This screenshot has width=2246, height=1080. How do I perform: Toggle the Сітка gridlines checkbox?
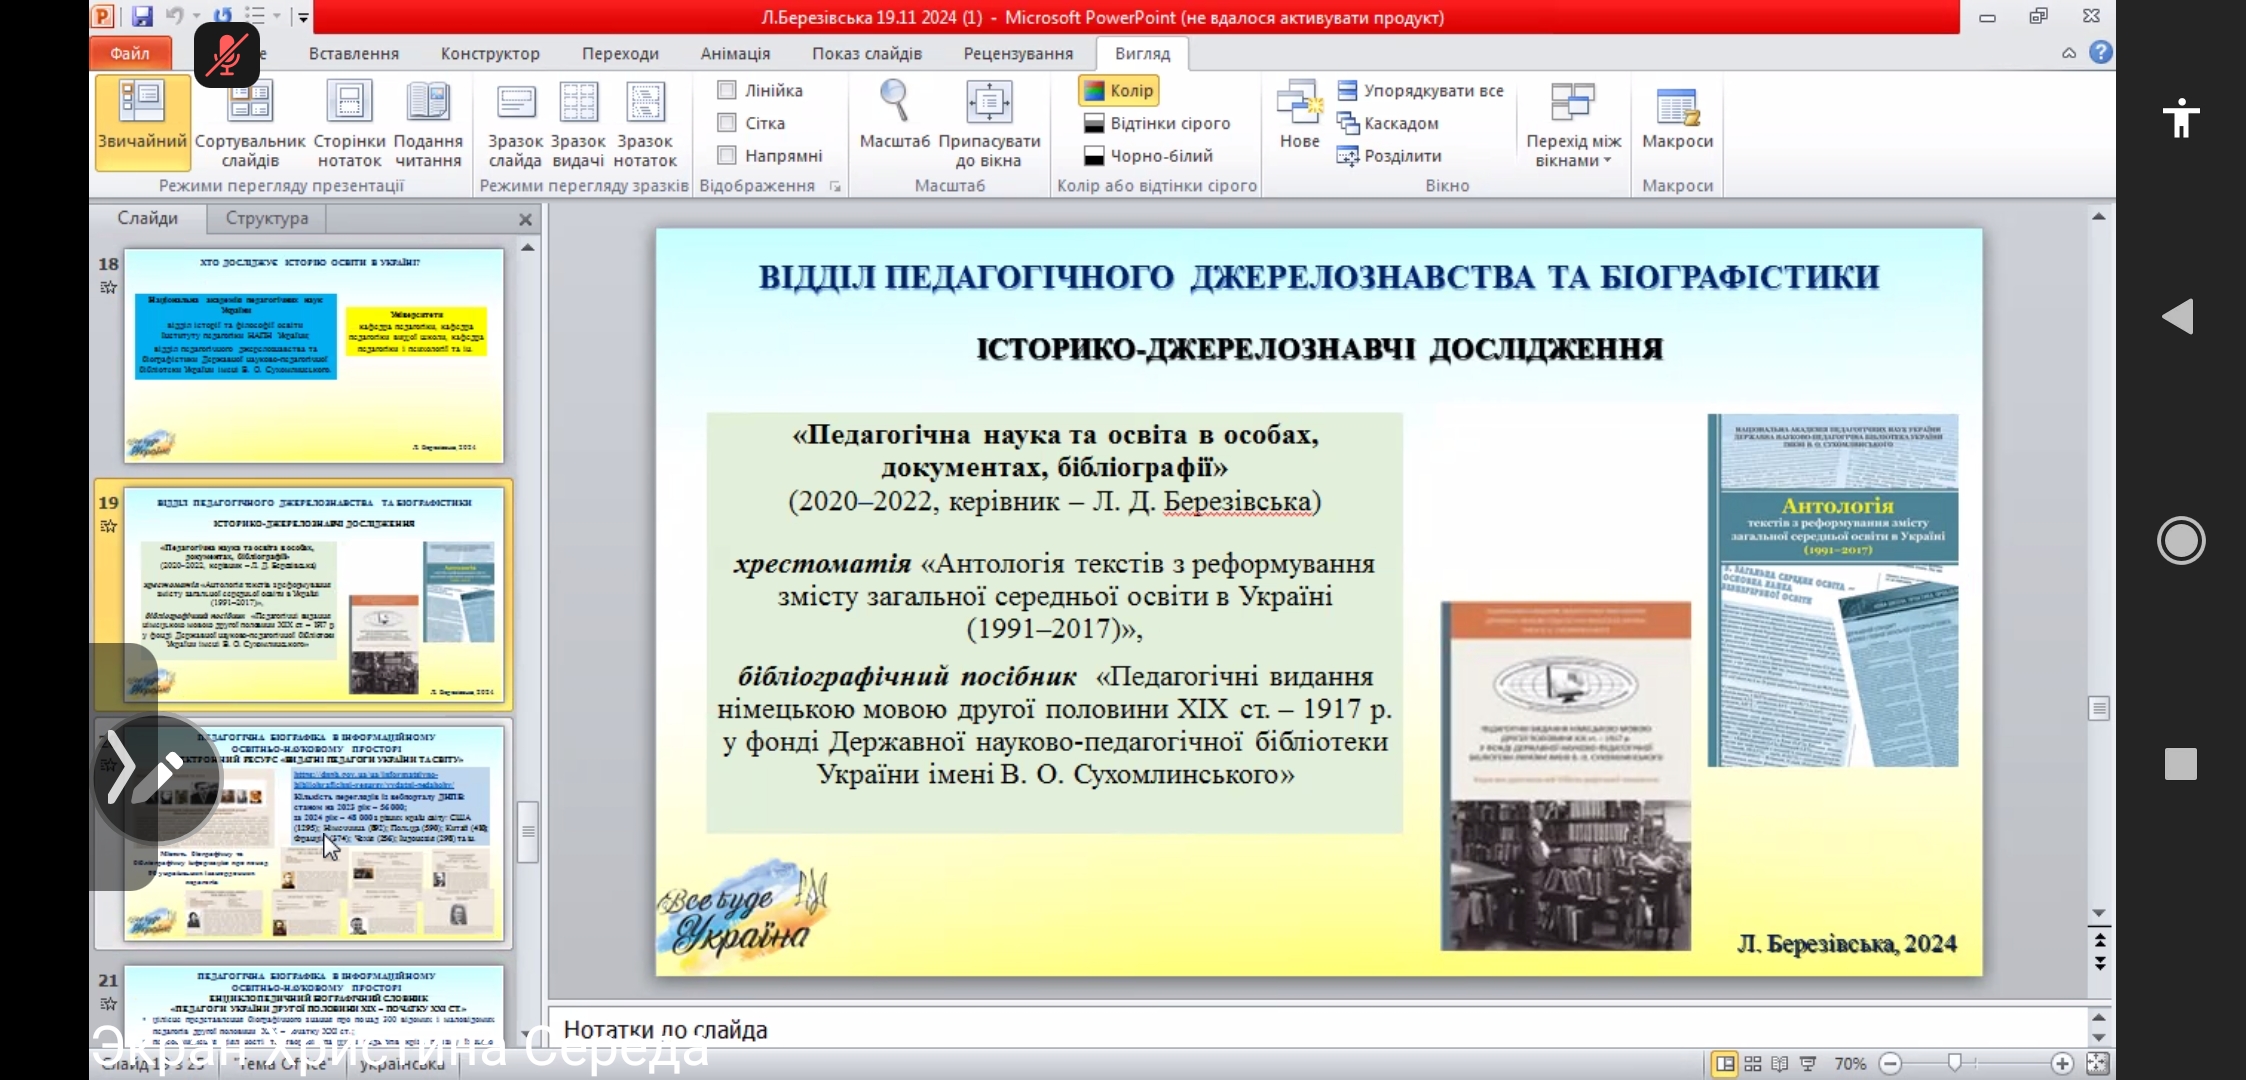727,123
